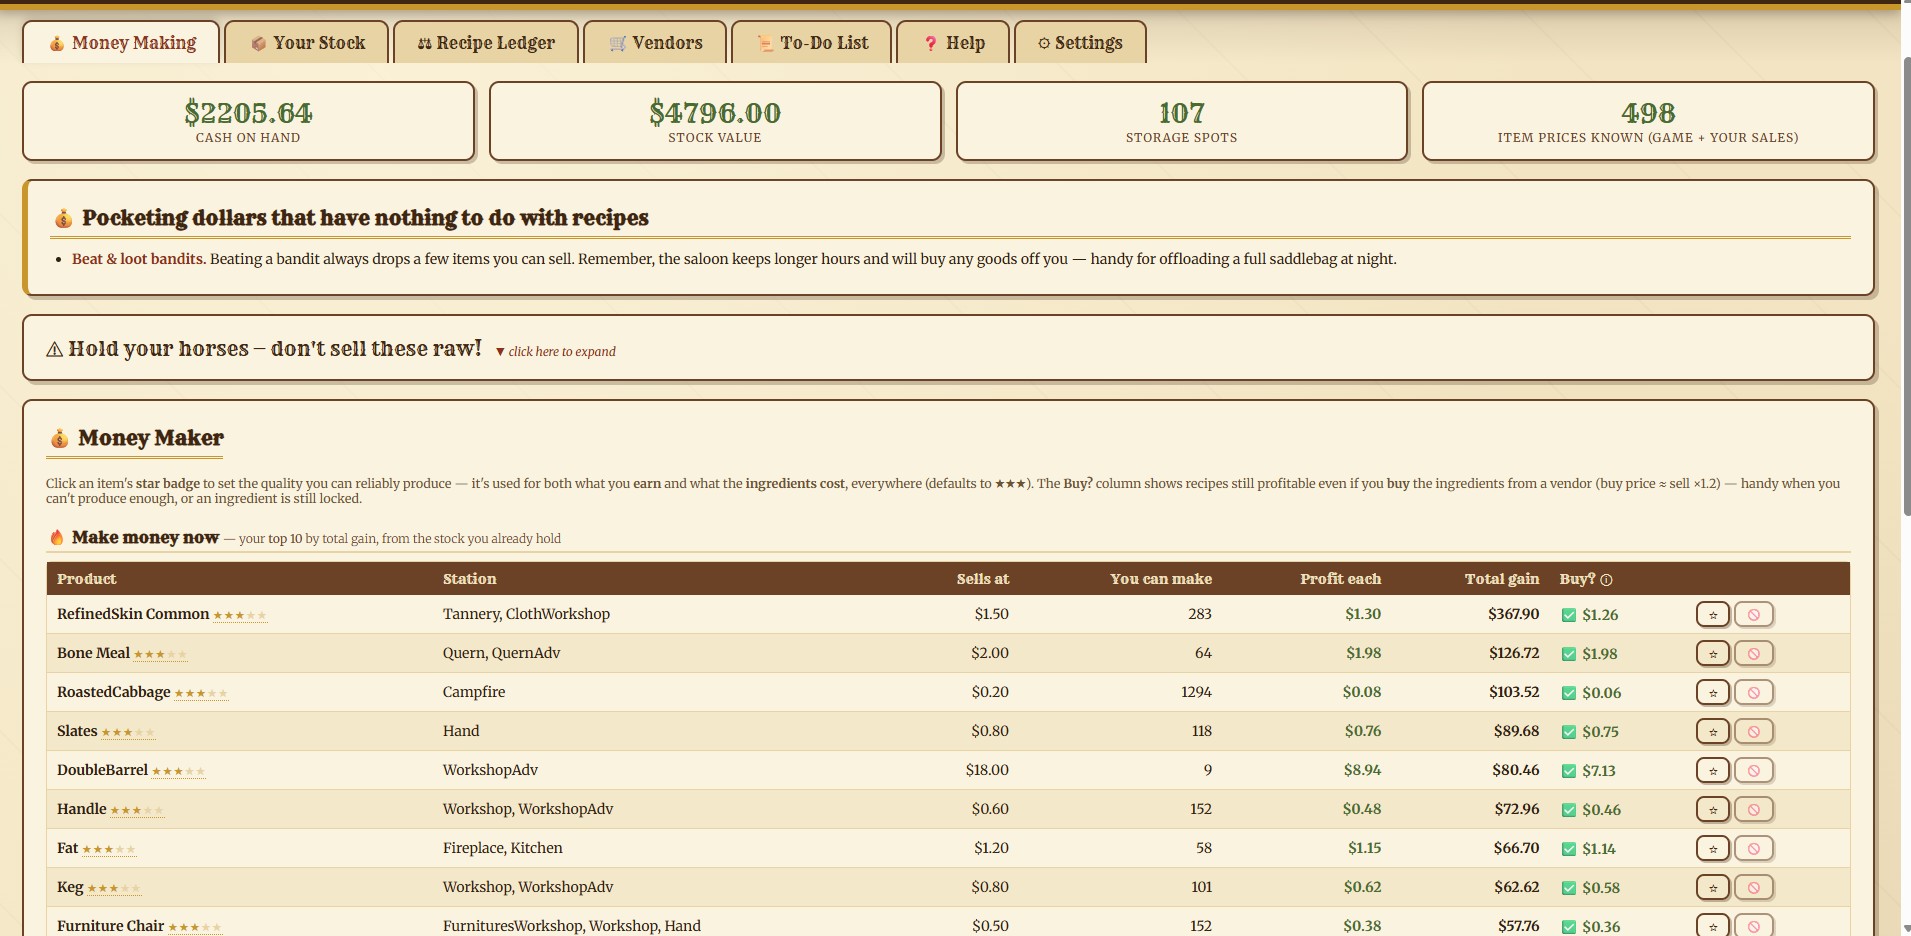Open the RoastedCabbage star quality badge

point(201,693)
